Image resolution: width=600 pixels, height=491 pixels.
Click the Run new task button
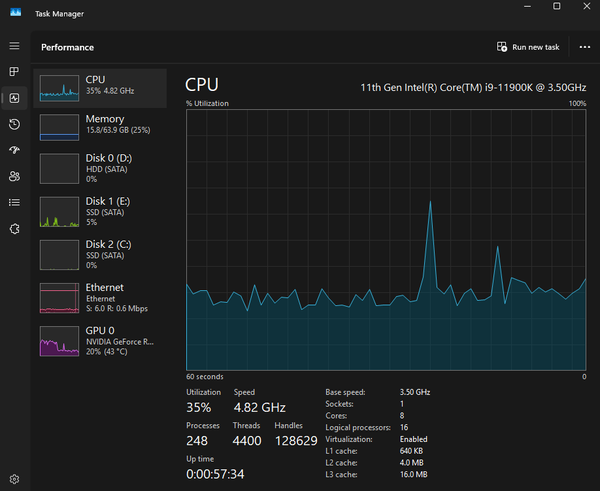[x=529, y=47]
